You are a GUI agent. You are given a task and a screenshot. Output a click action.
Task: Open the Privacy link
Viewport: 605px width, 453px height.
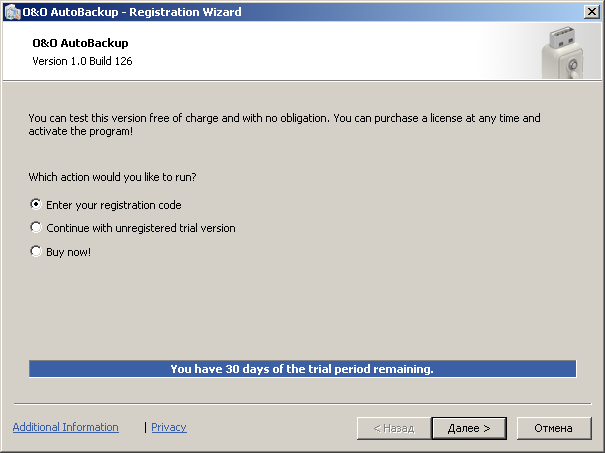[169, 427]
